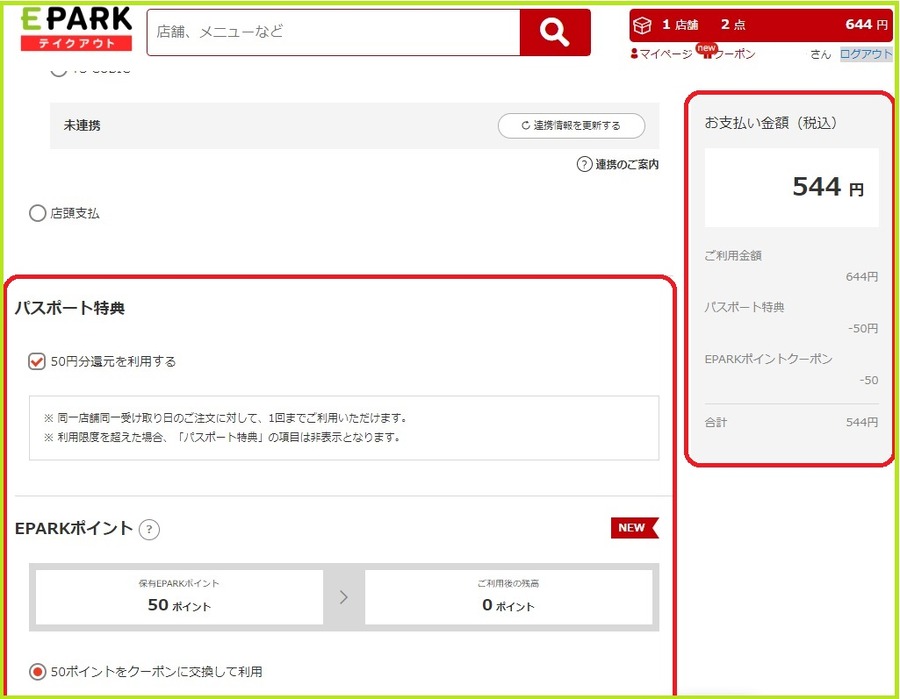Viewport: 900px width, 699px height.
Task: Focus the store and menu search field
Action: [x=333, y=32]
